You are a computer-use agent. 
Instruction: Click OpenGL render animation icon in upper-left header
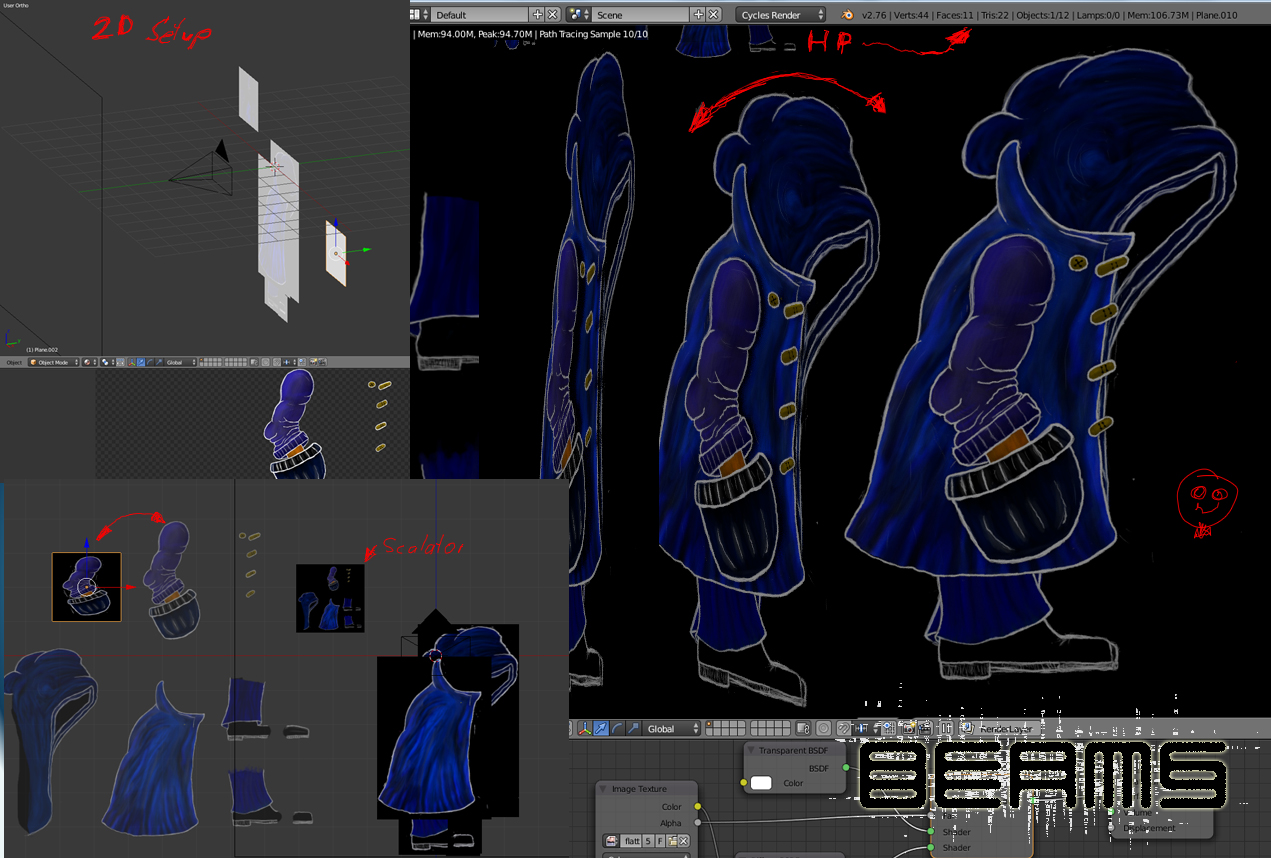click(x=322, y=362)
